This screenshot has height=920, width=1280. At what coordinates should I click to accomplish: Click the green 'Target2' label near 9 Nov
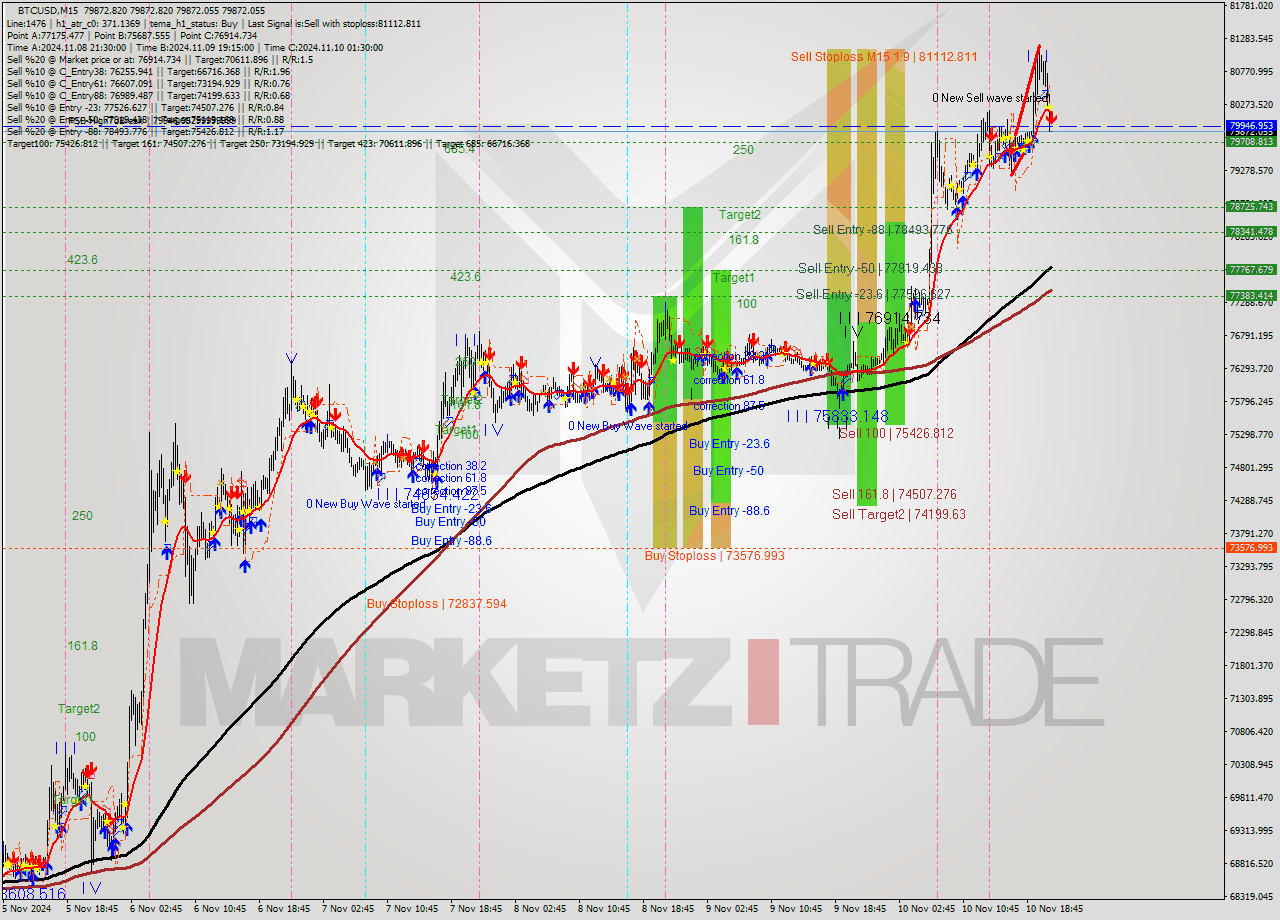[739, 215]
